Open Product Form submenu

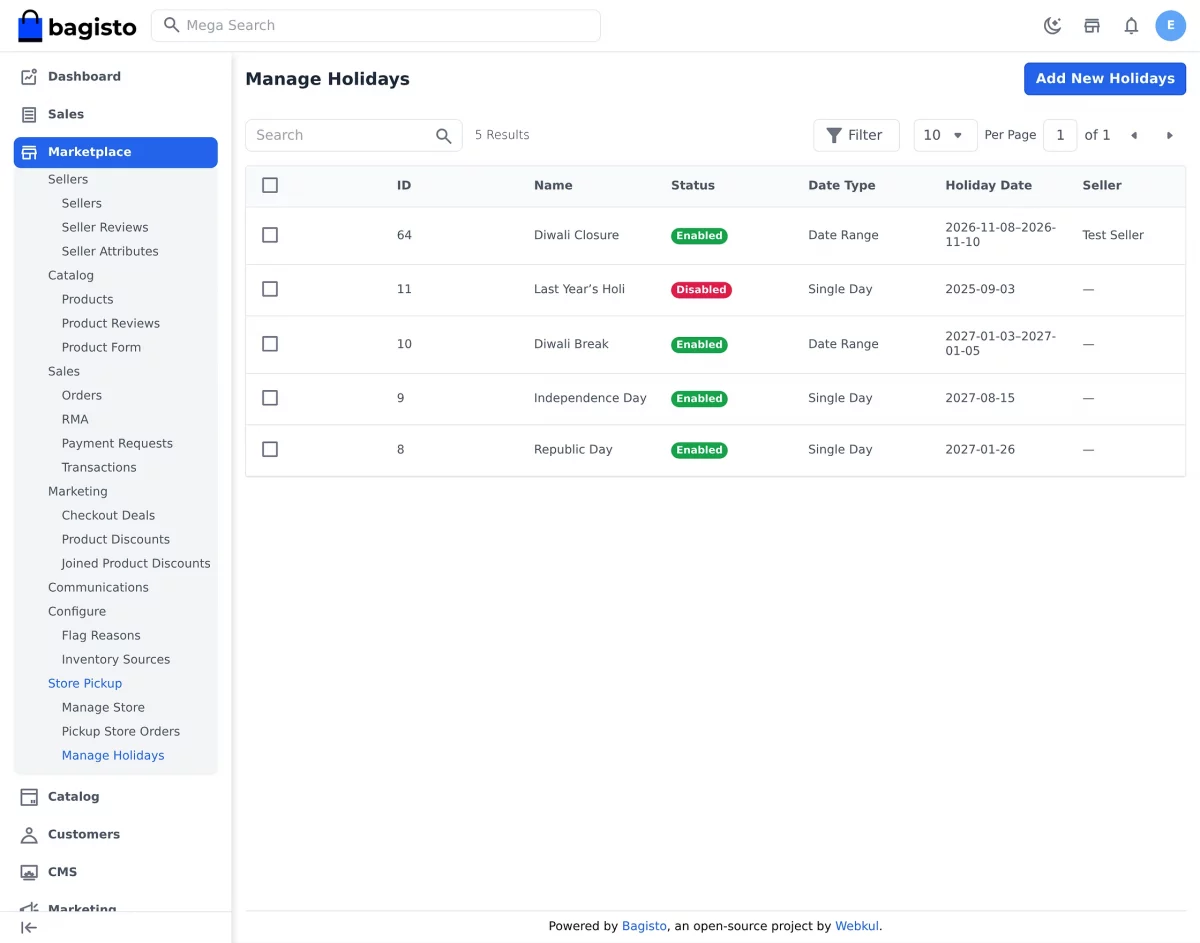(101, 347)
